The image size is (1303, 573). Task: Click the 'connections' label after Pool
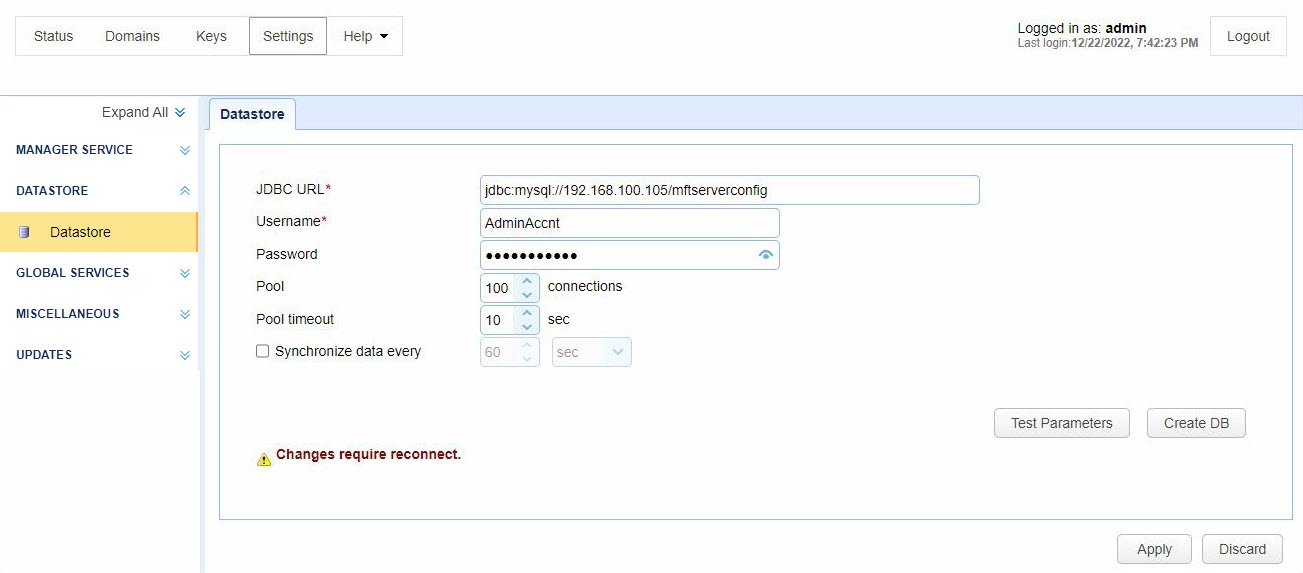click(585, 286)
